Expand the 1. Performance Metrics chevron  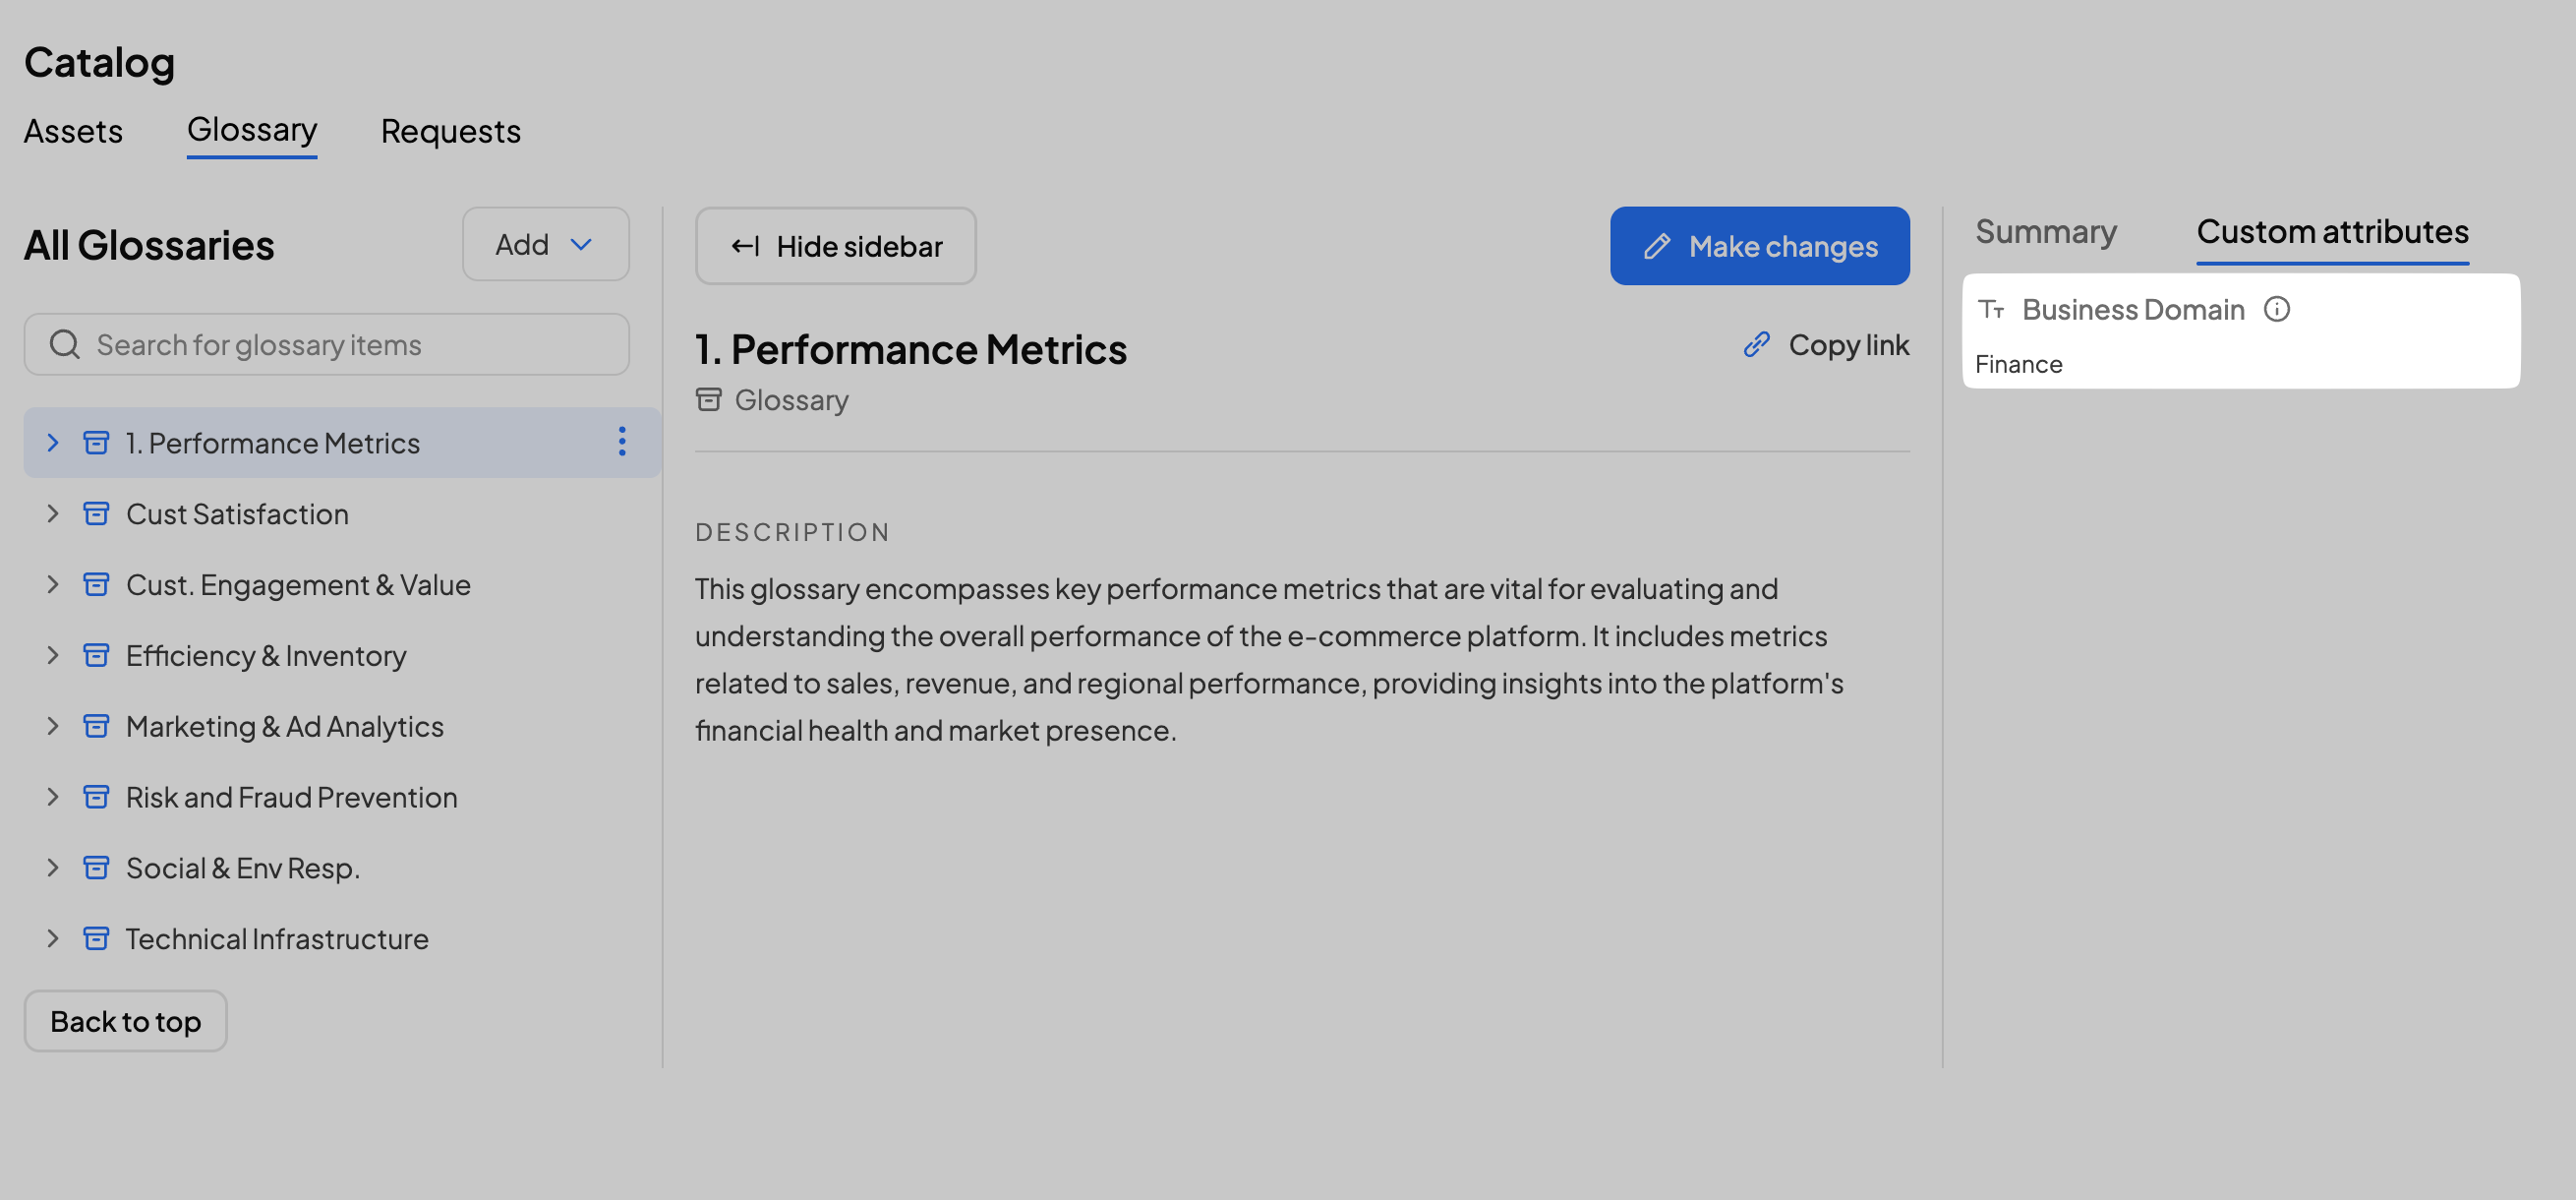(53, 443)
